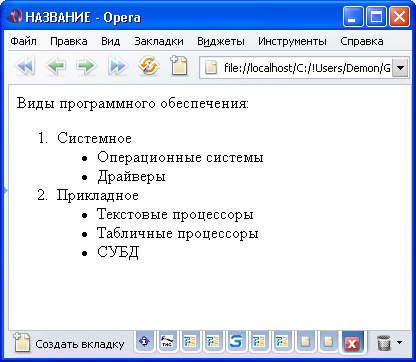Image resolution: width=416 pixels, height=362 pixels.
Task: Click Создать вкладку to create a tab
Action: (69, 344)
